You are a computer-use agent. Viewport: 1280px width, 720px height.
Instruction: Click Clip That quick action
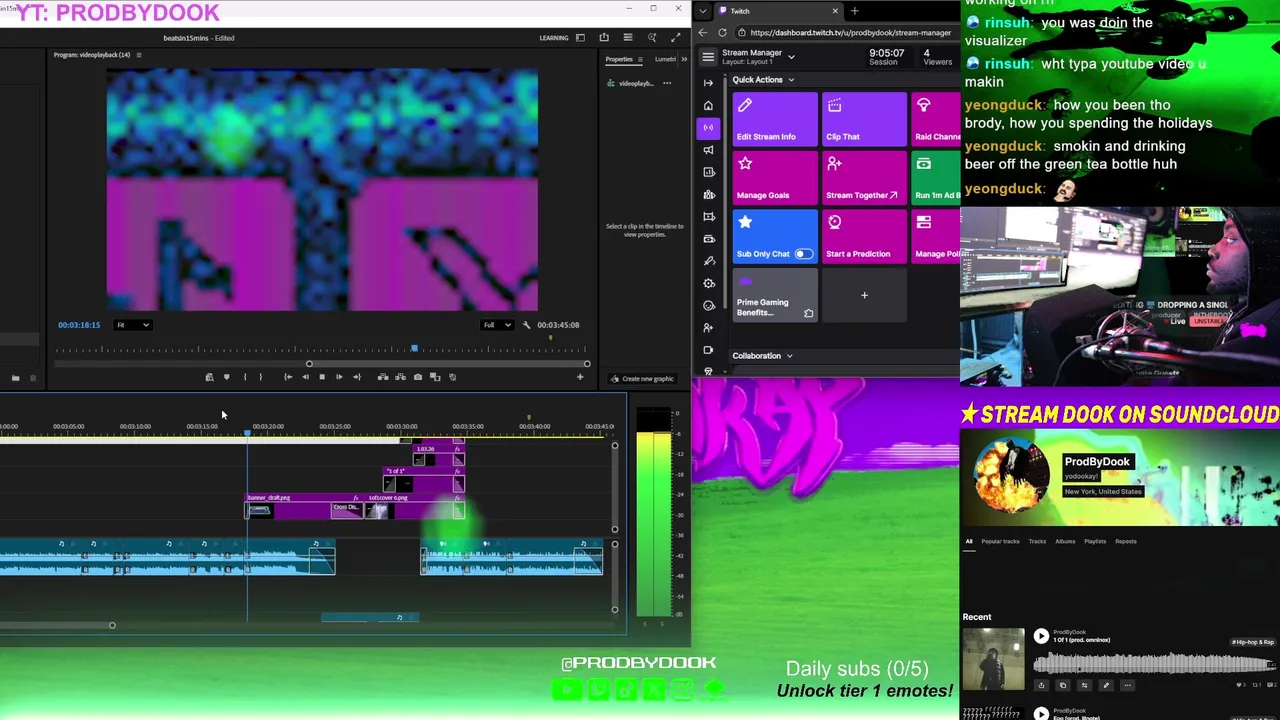pyautogui.click(x=864, y=119)
